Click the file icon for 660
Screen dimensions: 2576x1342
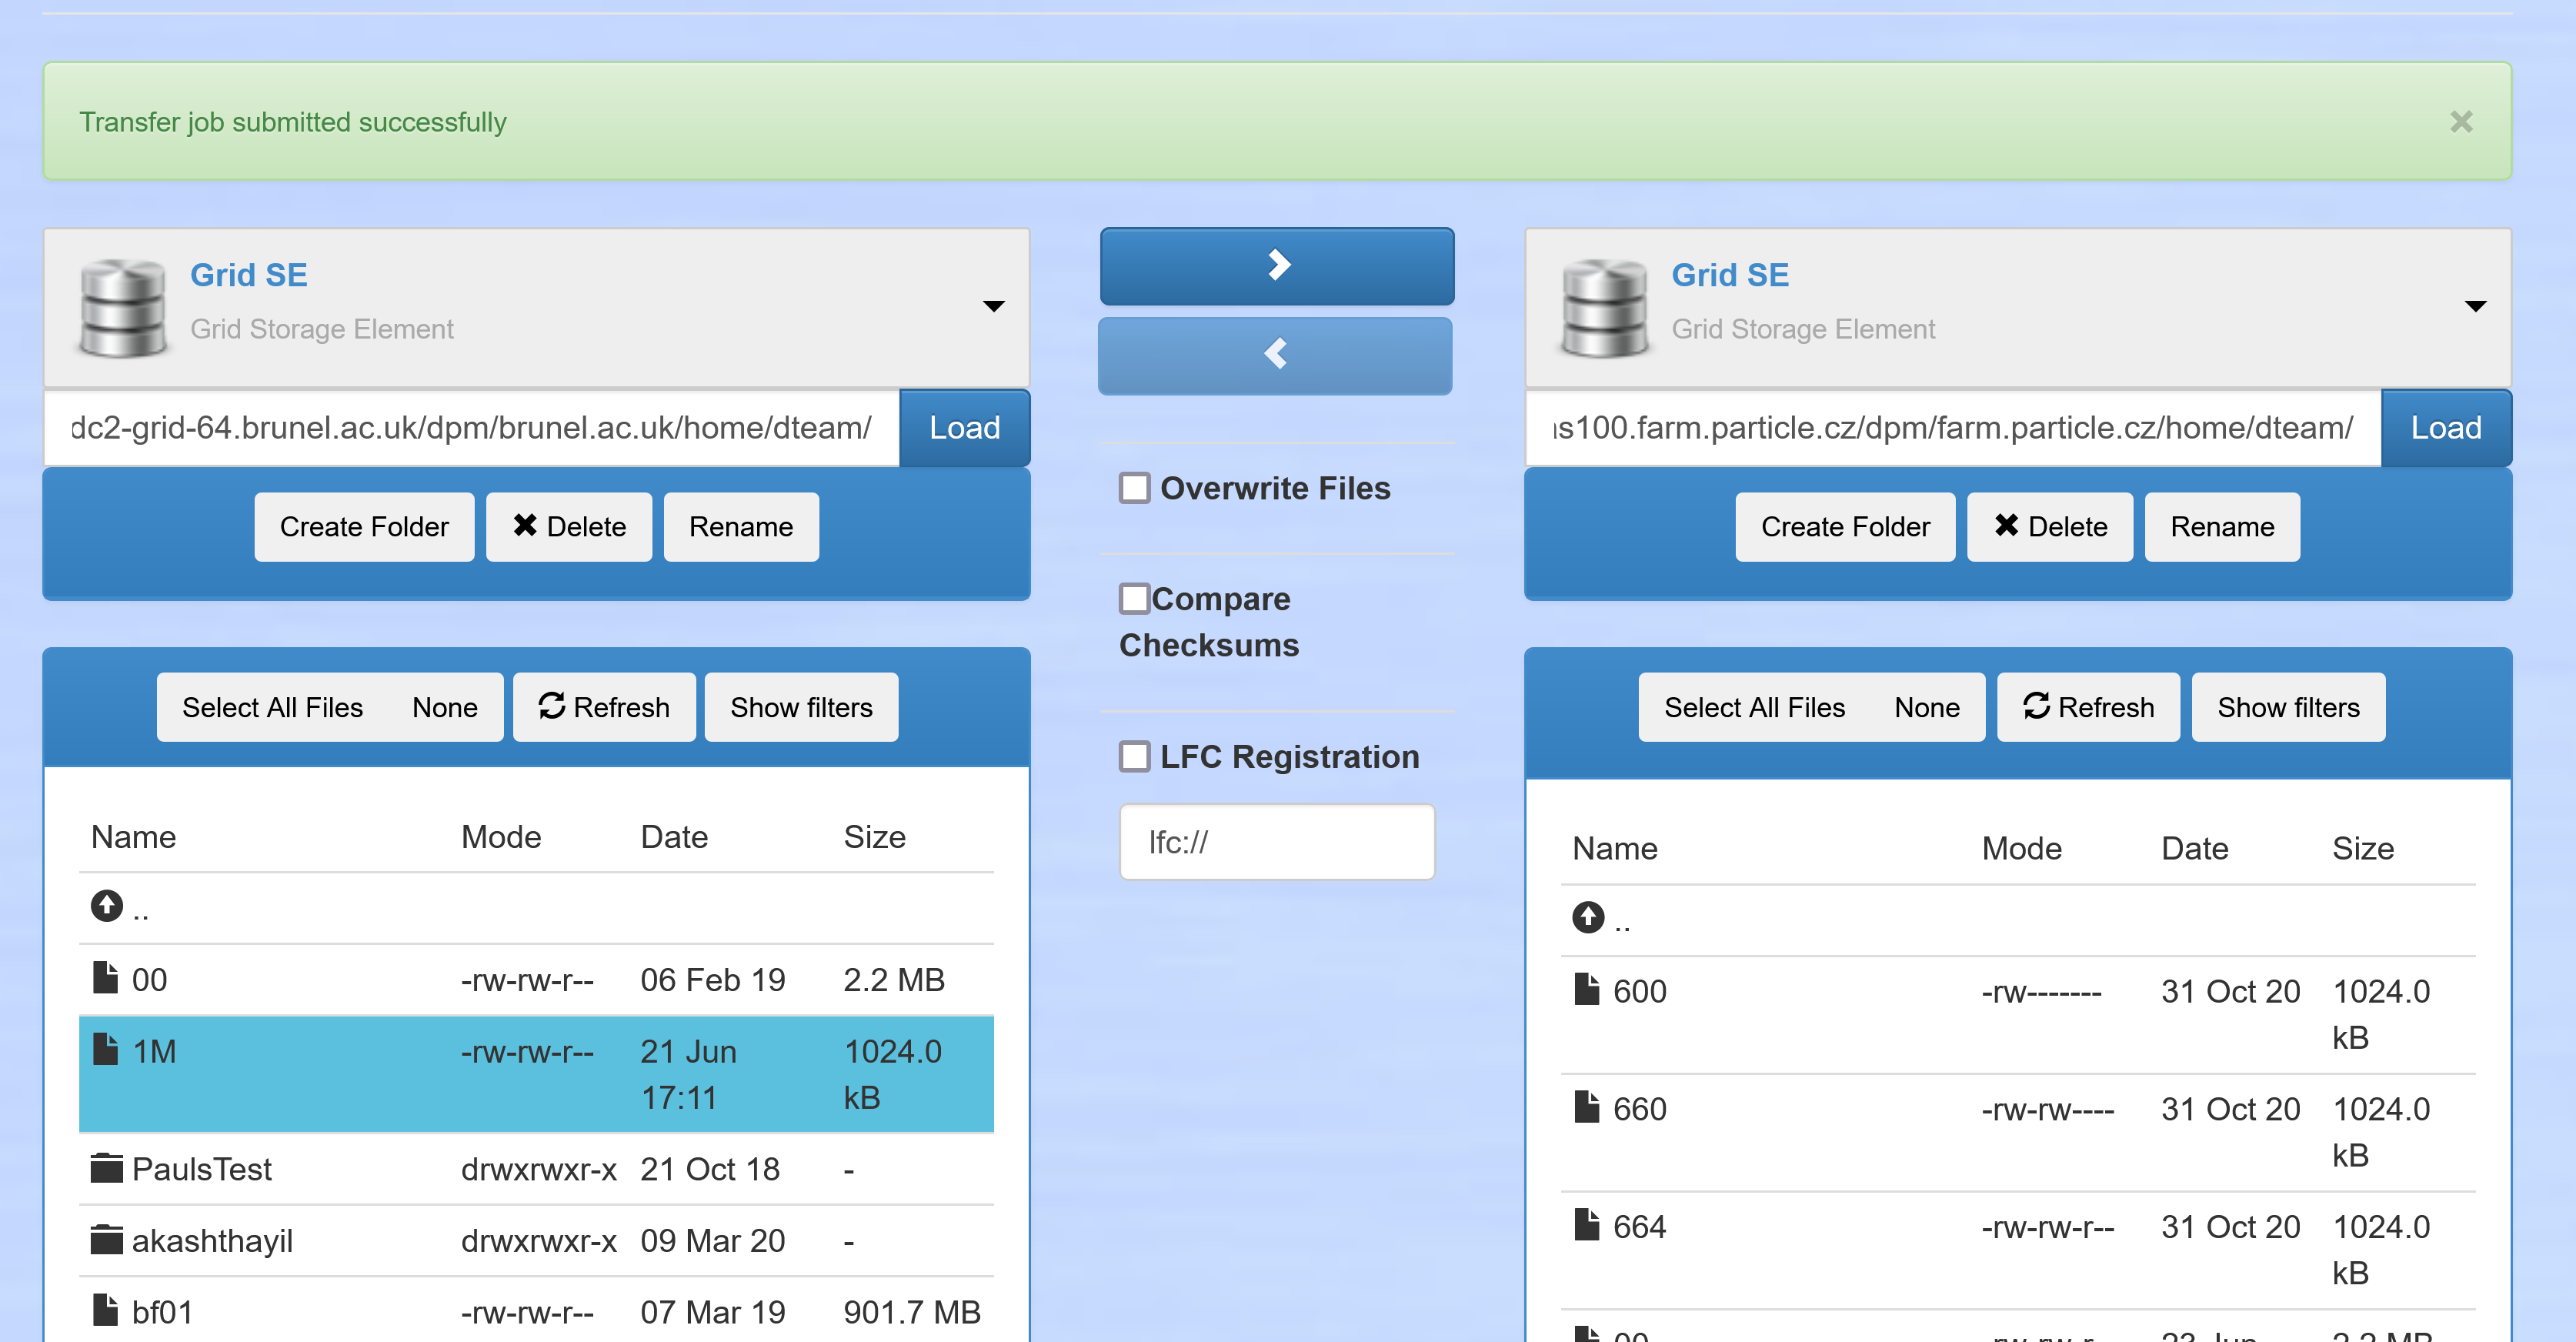point(1587,1107)
